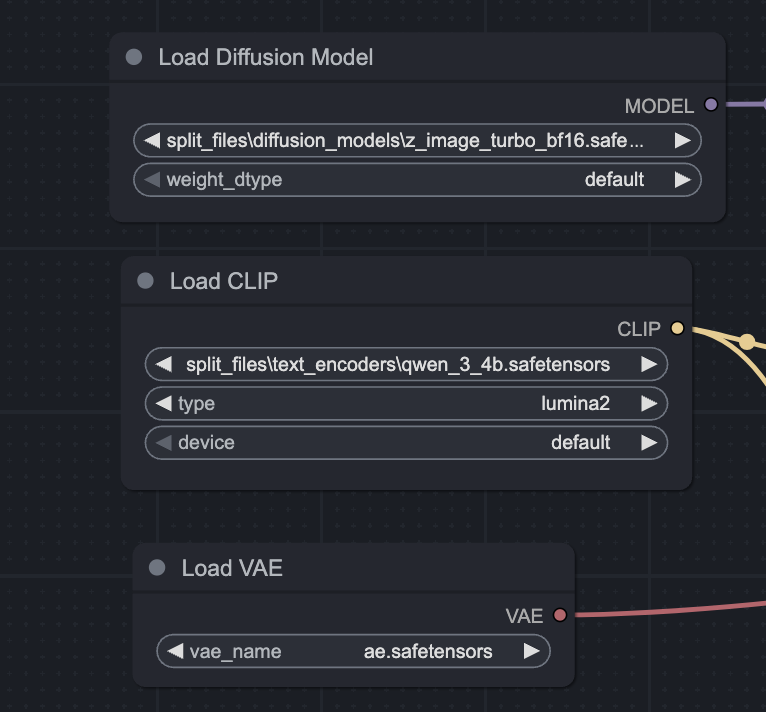The image size is (766, 712).
Task: Click next arrow on diffusion model filename
Action: click(x=682, y=141)
